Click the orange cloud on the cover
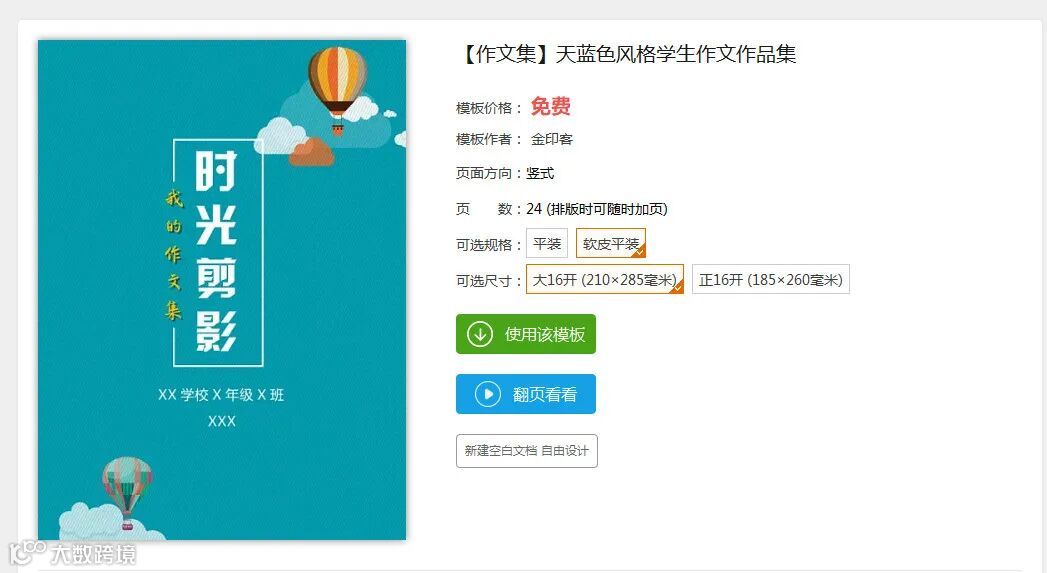 point(311,152)
